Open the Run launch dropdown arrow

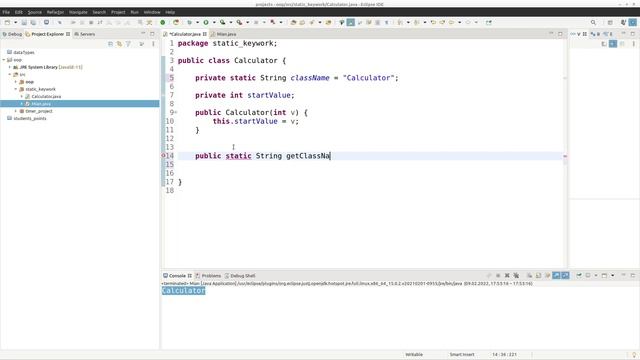tap(214, 22)
